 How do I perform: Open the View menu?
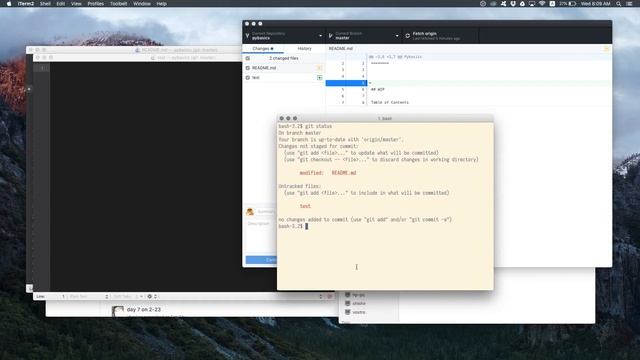(x=76, y=4)
